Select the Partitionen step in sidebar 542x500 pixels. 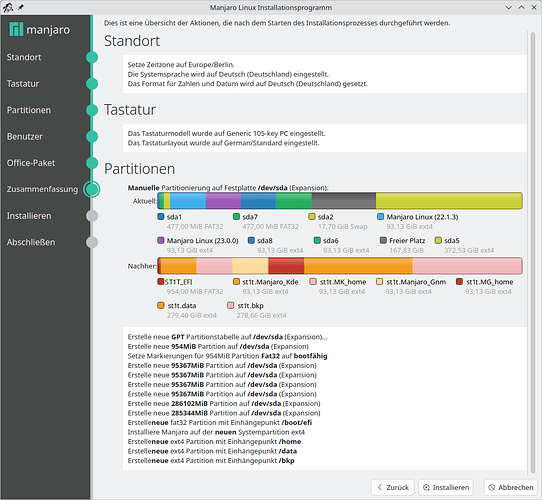tap(29, 110)
